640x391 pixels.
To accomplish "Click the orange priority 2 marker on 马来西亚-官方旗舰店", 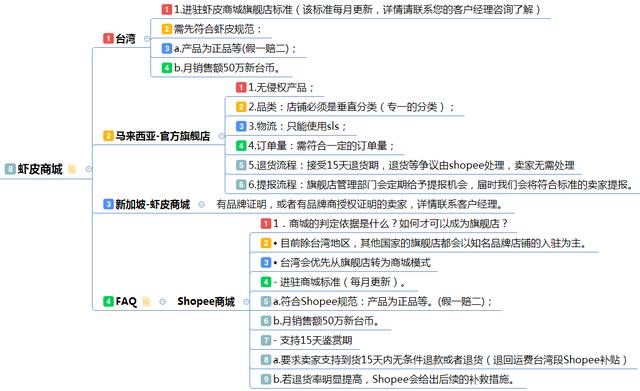I will (x=108, y=136).
